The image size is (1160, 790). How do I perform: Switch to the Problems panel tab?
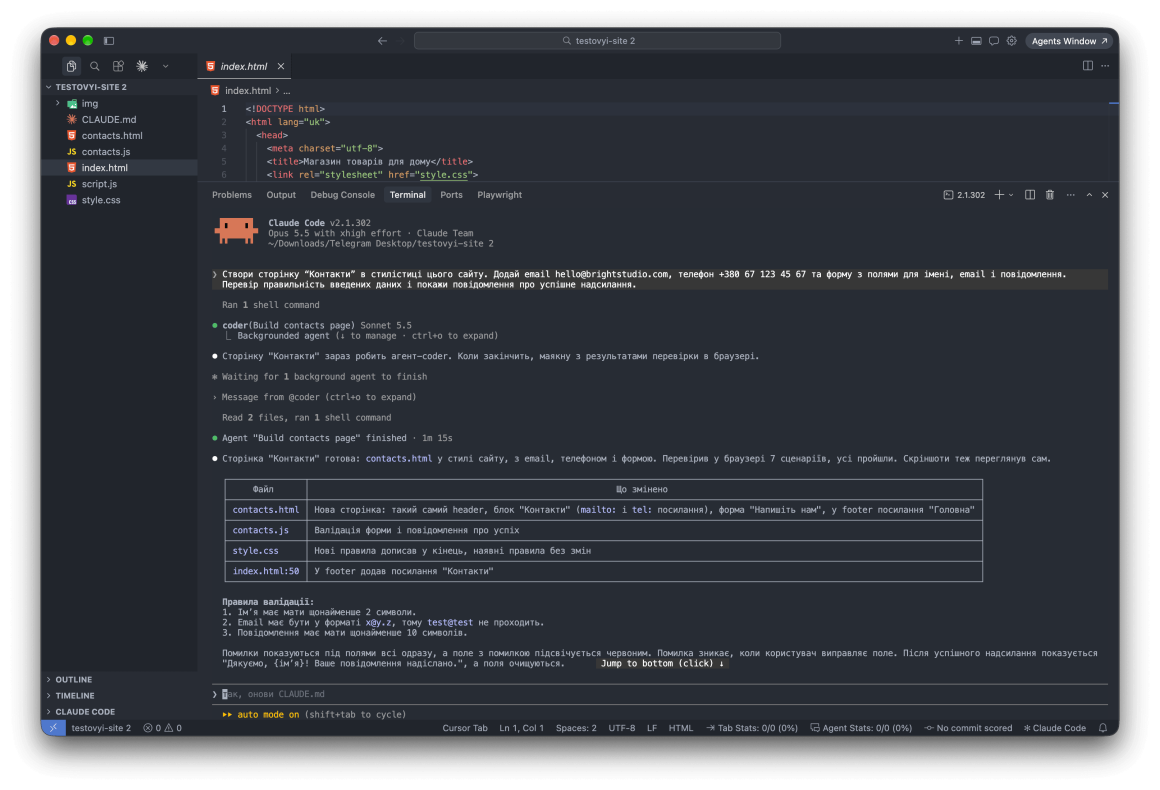(x=232, y=195)
